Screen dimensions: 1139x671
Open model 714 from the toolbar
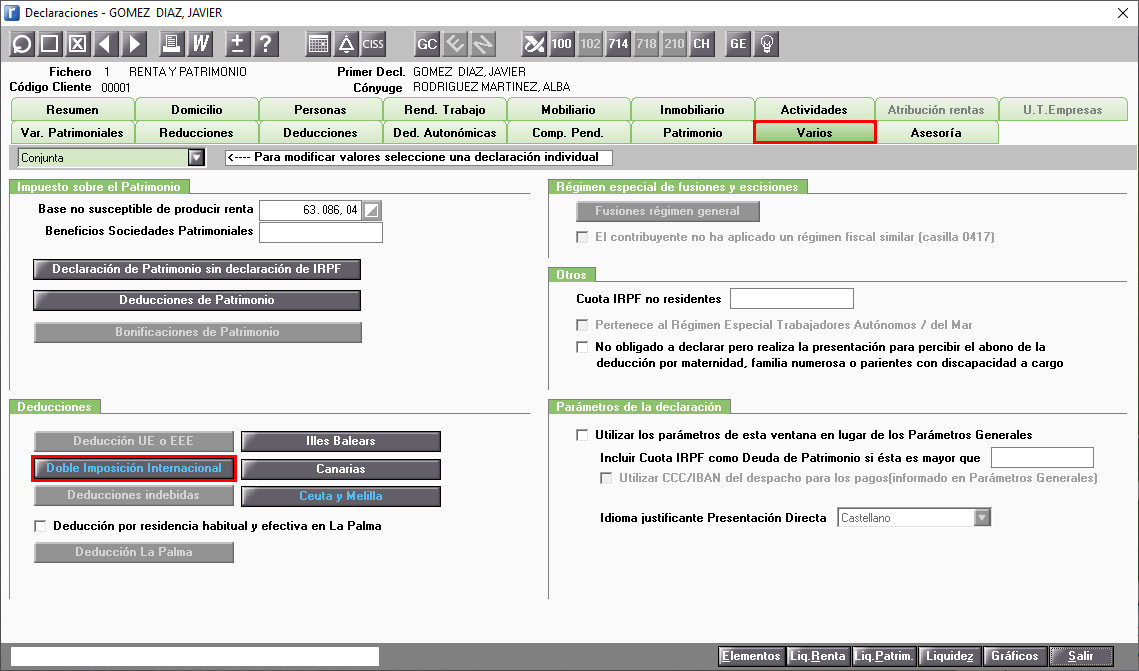click(x=618, y=44)
